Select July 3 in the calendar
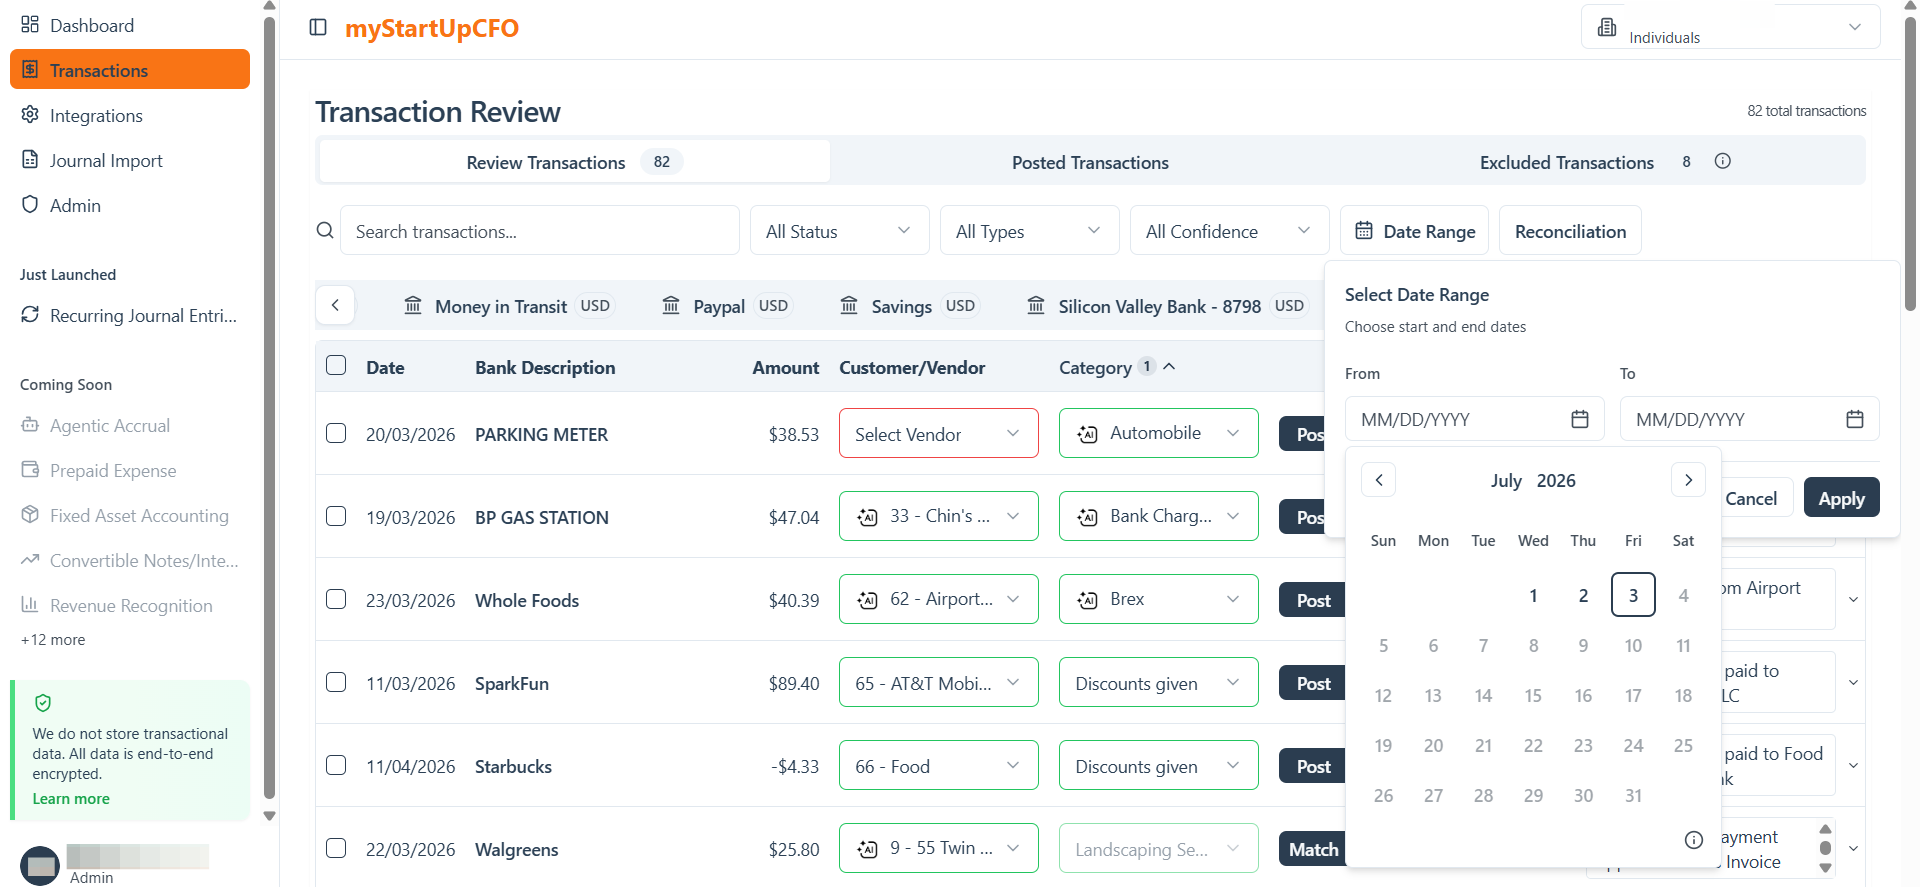Image resolution: width=1920 pixels, height=887 pixels. tap(1633, 595)
